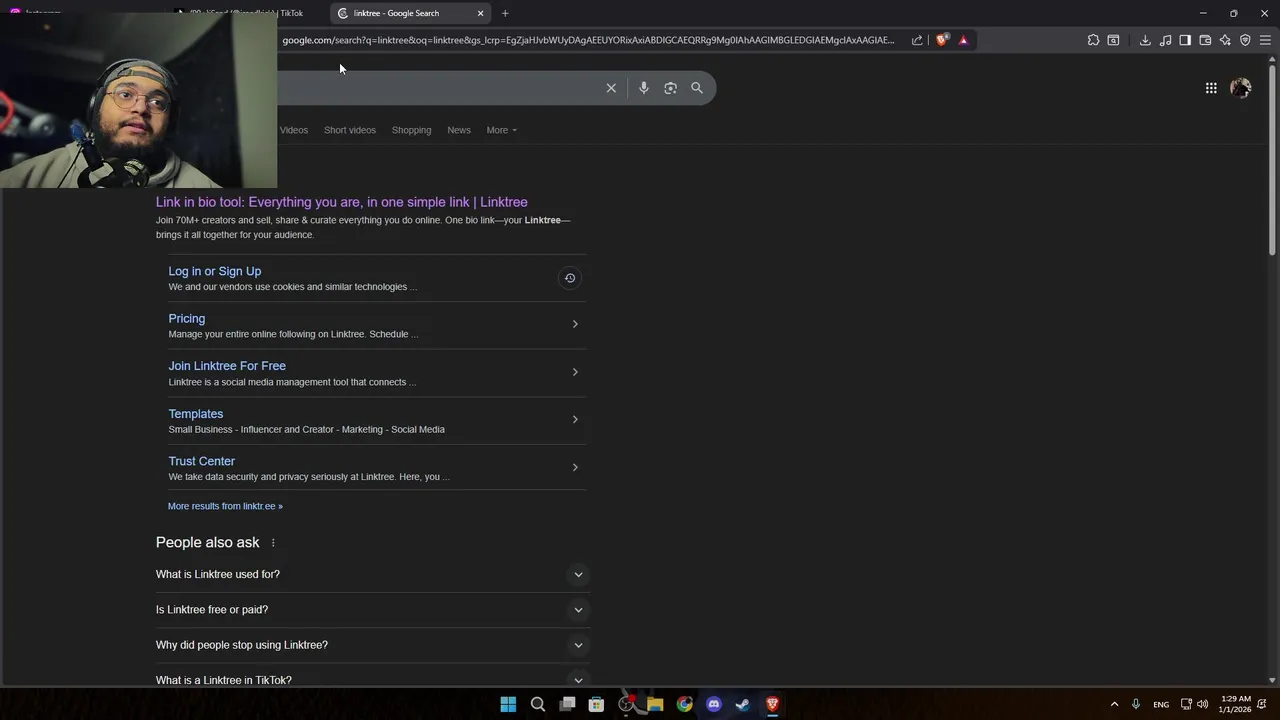Open File Explorer from taskbar
Image resolution: width=1280 pixels, height=720 pixels.
pyautogui.click(x=655, y=704)
